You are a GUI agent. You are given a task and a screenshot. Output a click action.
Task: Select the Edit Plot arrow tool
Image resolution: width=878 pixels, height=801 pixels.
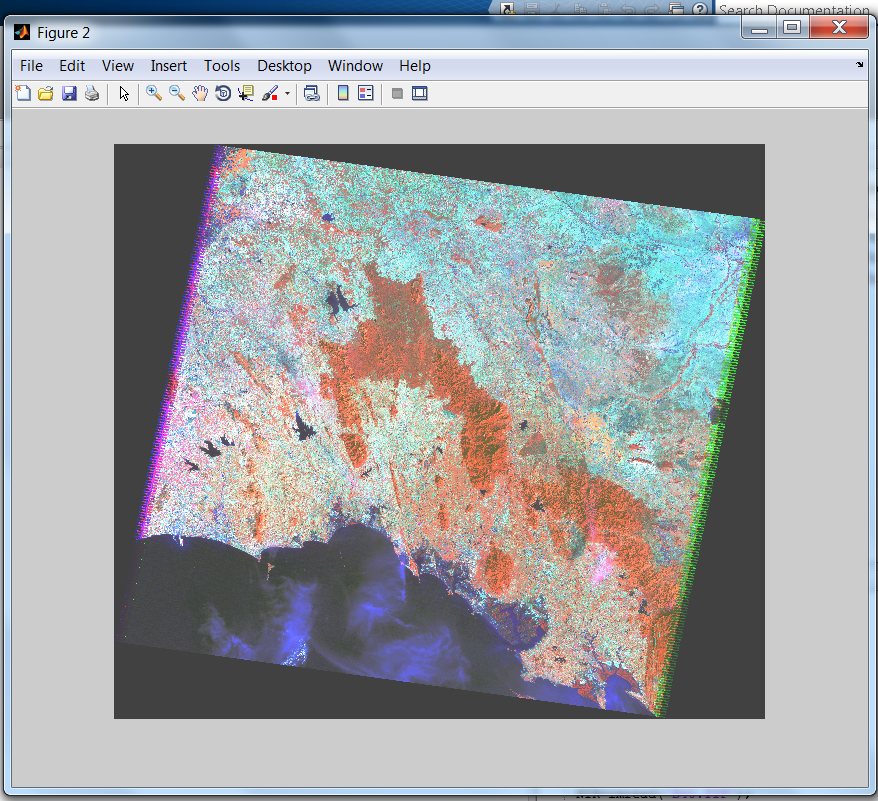(x=123, y=92)
